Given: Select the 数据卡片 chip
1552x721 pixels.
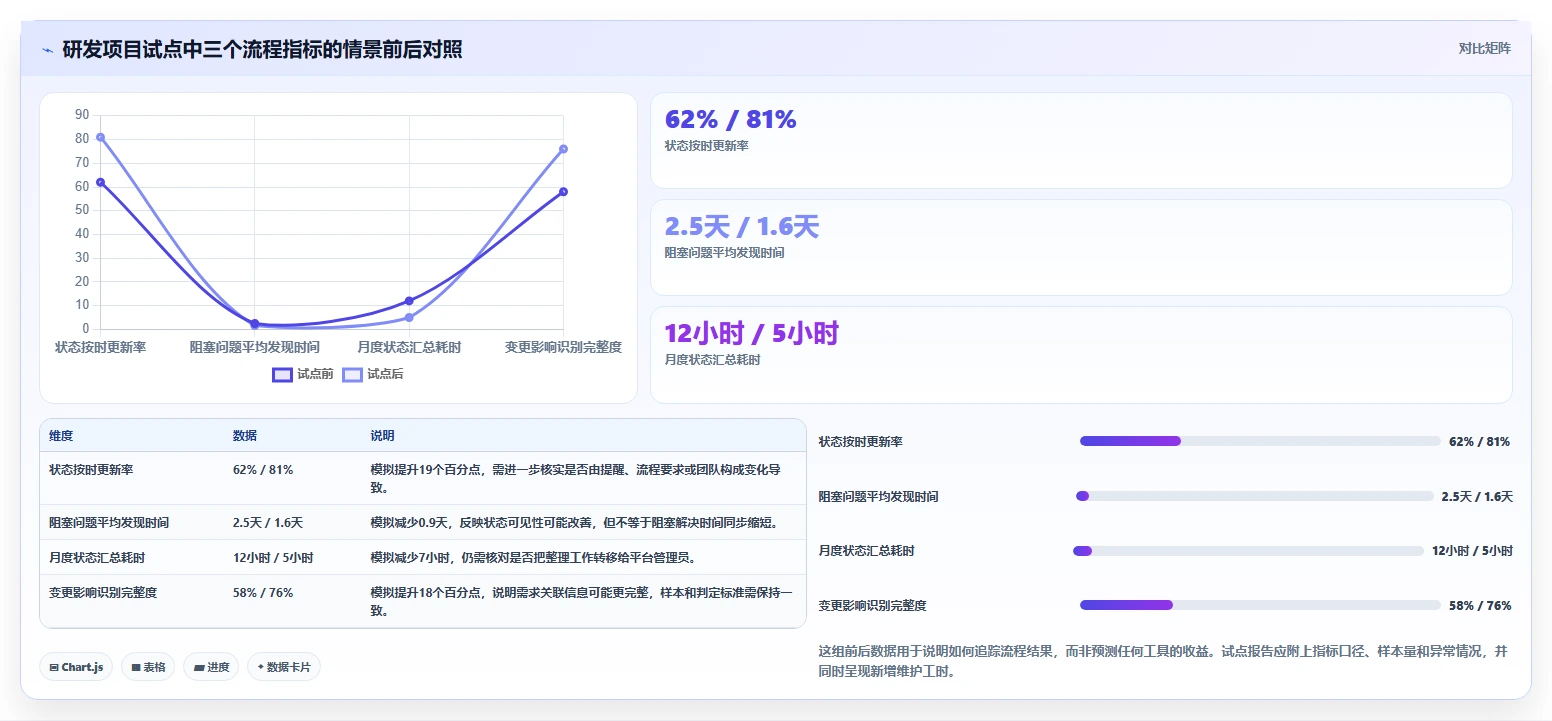Looking at the screenshot, I should click(x=284, y=667).
